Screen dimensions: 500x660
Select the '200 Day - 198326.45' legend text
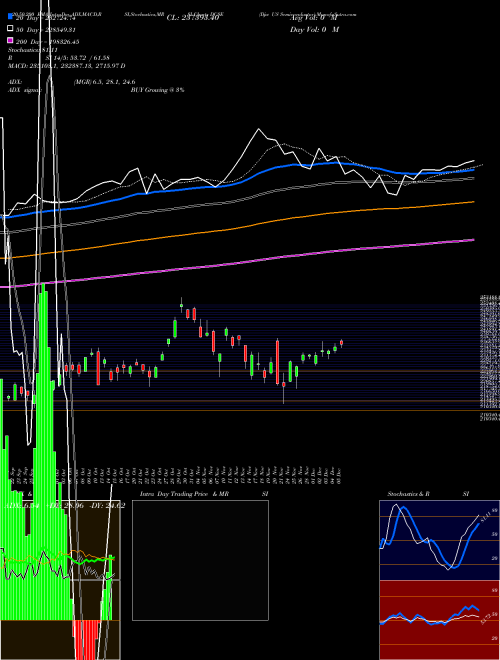click(48, 42)
